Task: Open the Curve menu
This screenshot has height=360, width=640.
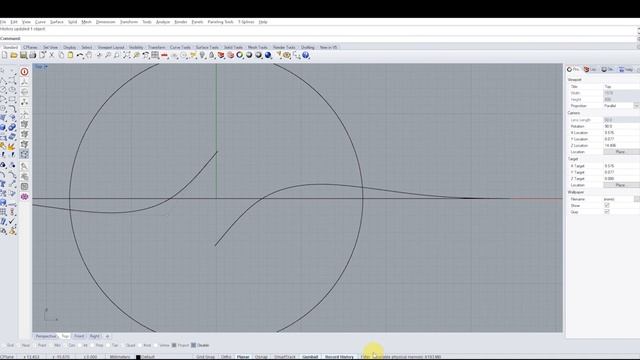Action: pyautogui.click(x=40, y=22)
